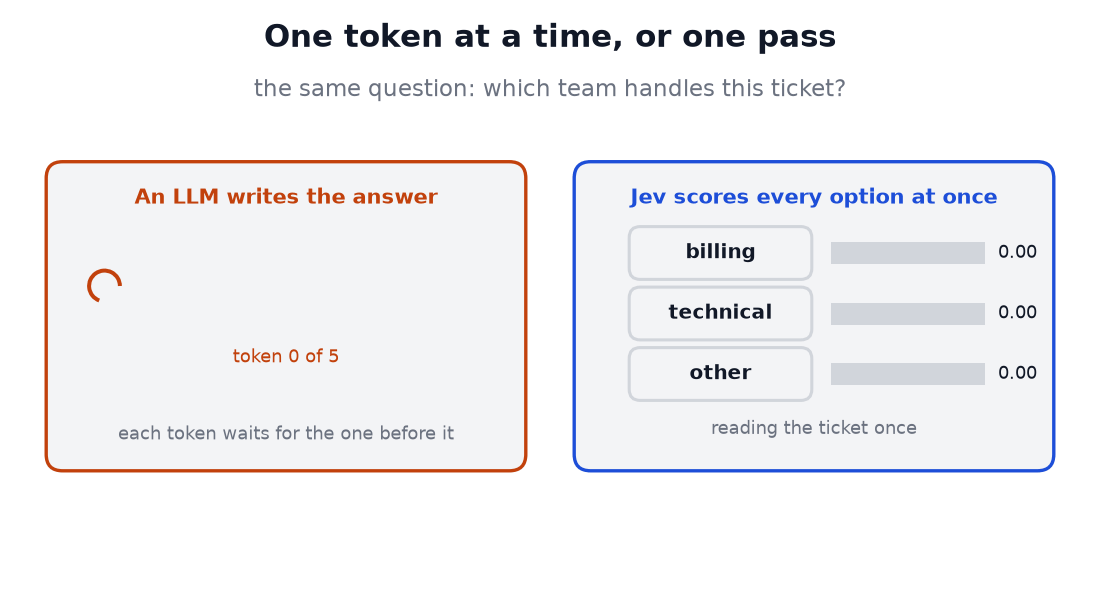Image resolution: width=1100 pixels, height=616 pixels.
Task: Select the other option box
Action: click(720, 373)
